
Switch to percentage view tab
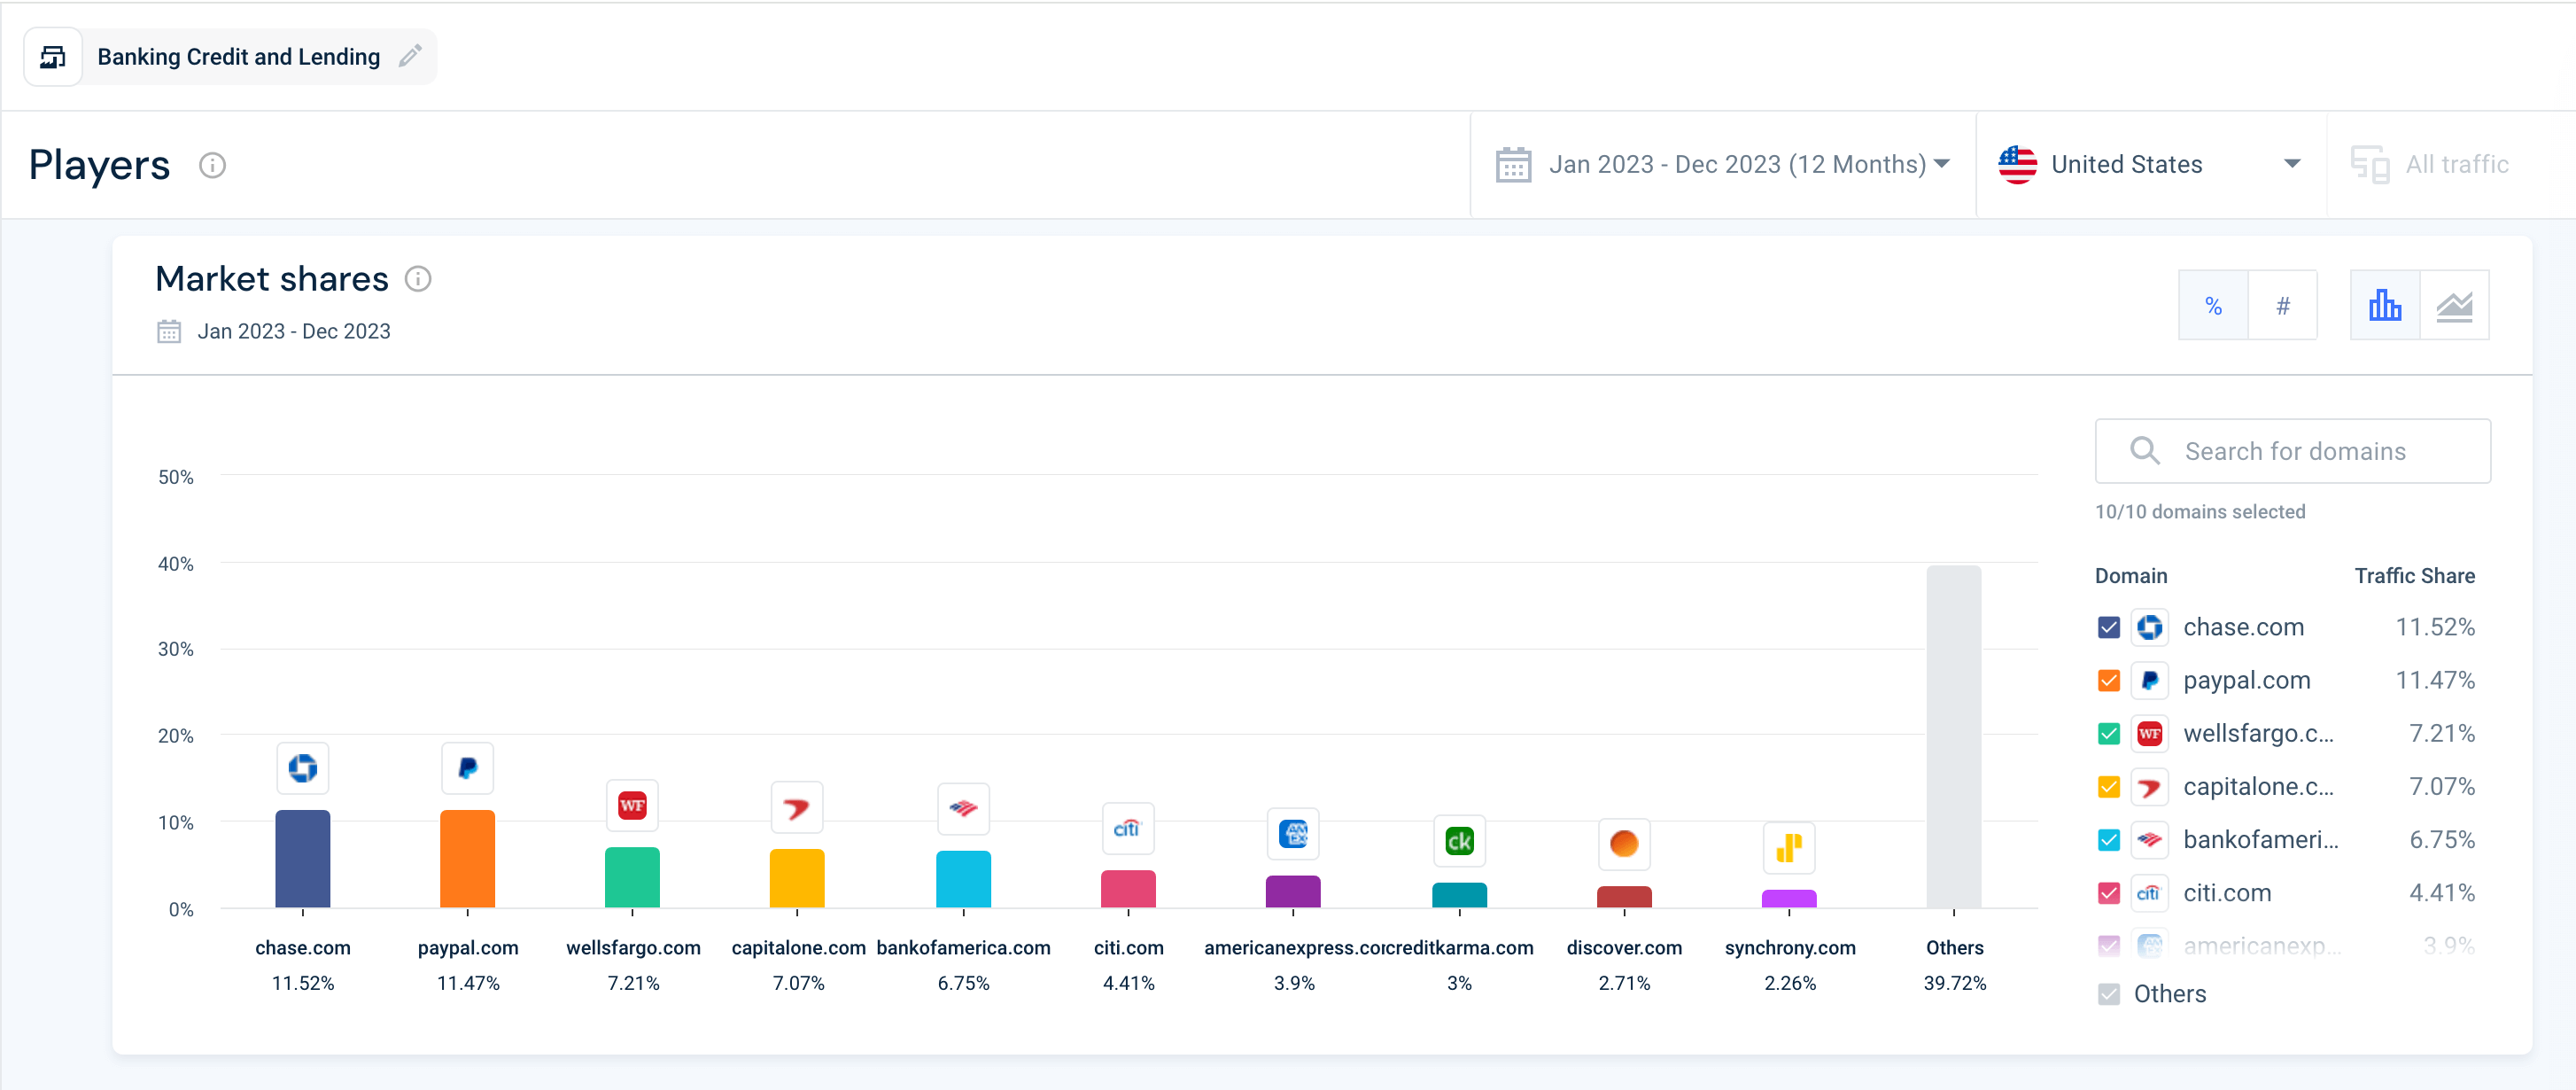tap(2213, 305)
